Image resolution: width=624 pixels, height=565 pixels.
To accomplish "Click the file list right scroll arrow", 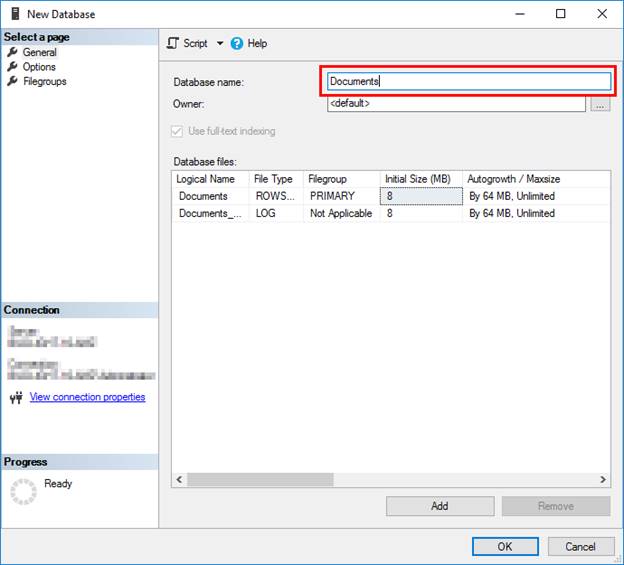I will pos(603,479).
